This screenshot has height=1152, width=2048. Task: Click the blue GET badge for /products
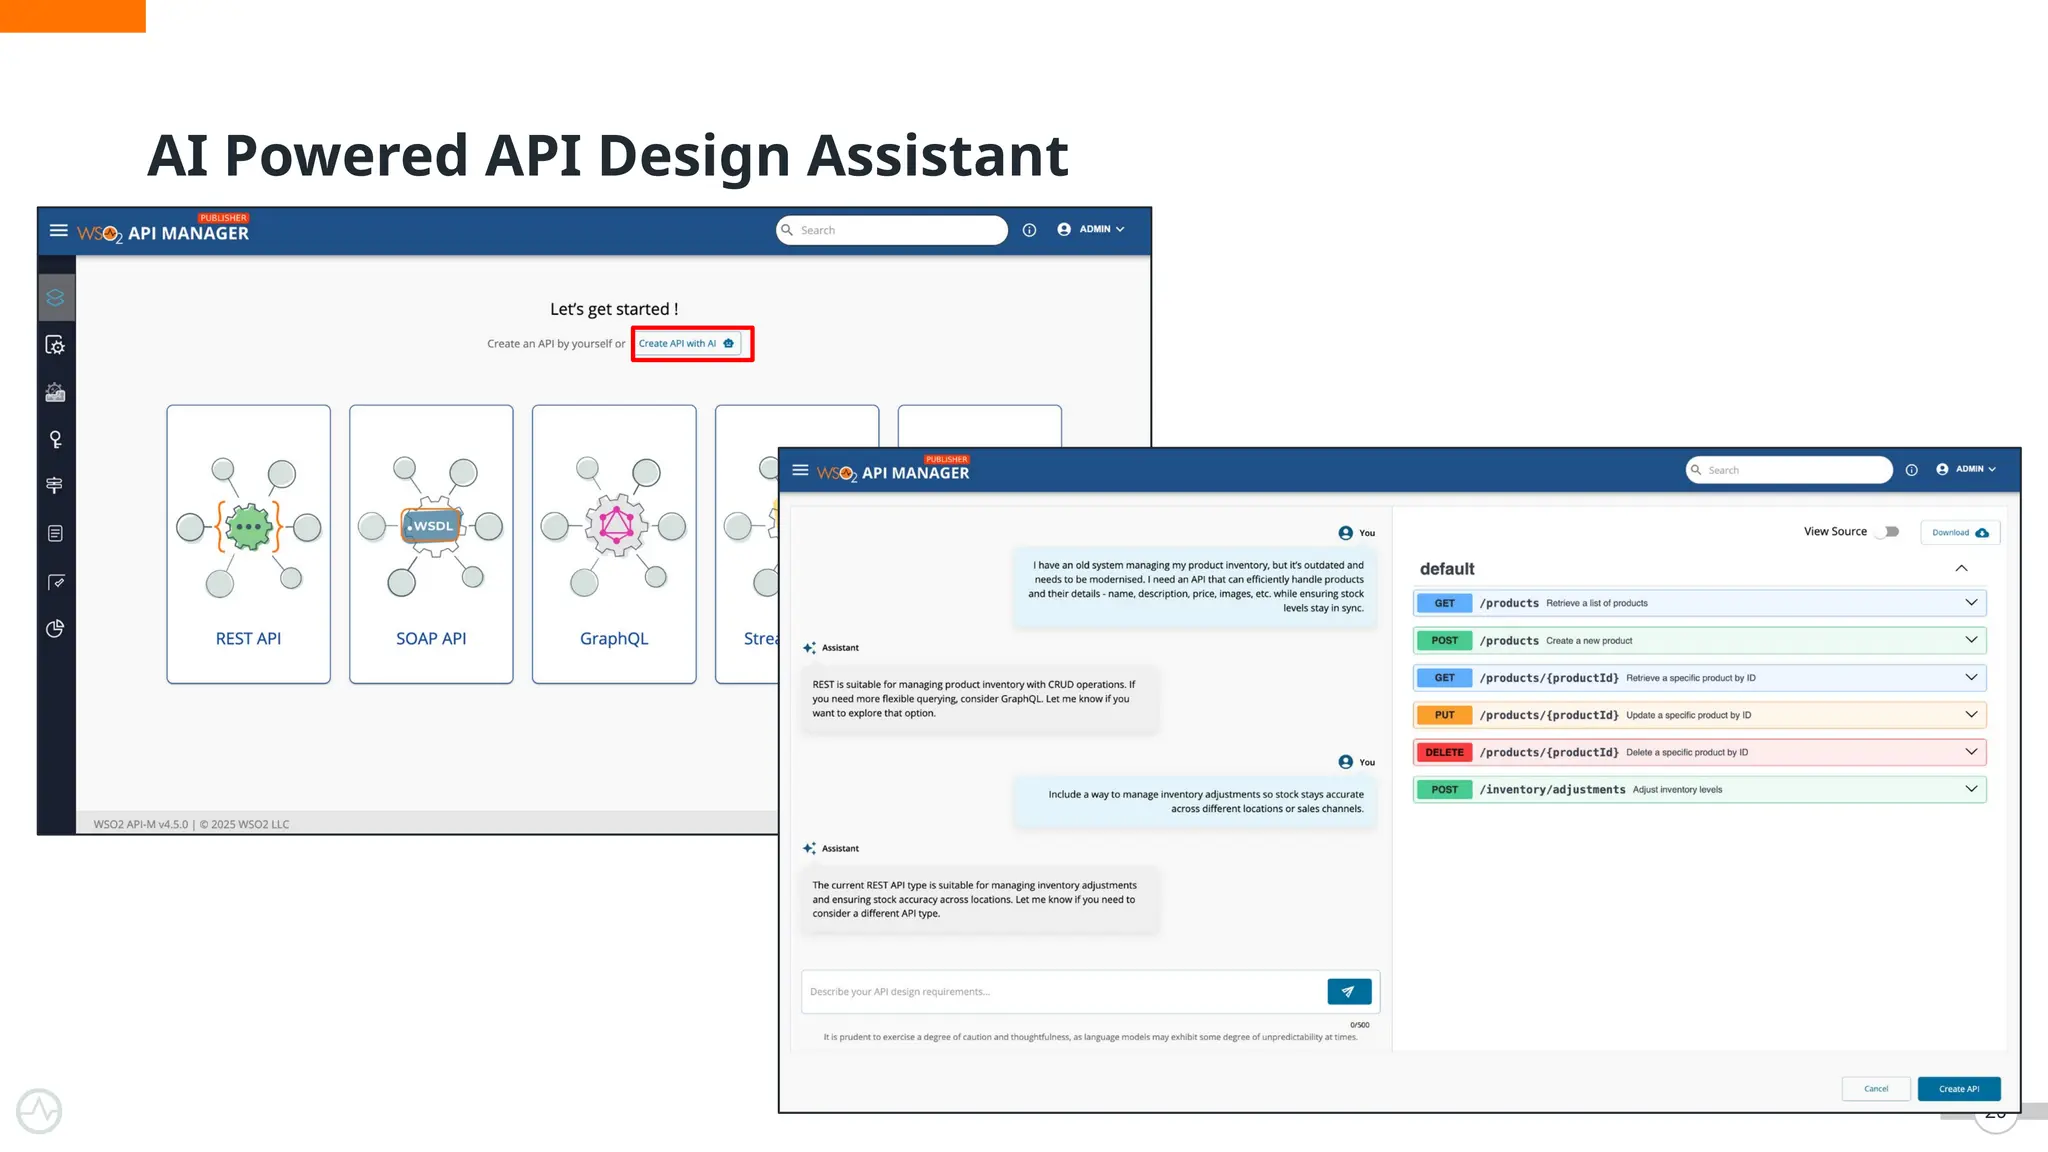(1444, 603)
